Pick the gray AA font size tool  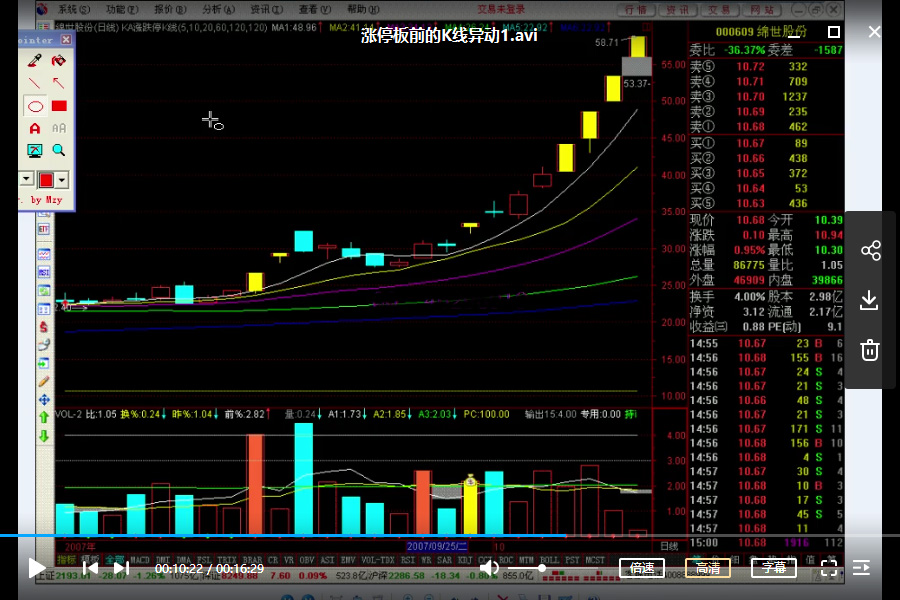[59, 128]
